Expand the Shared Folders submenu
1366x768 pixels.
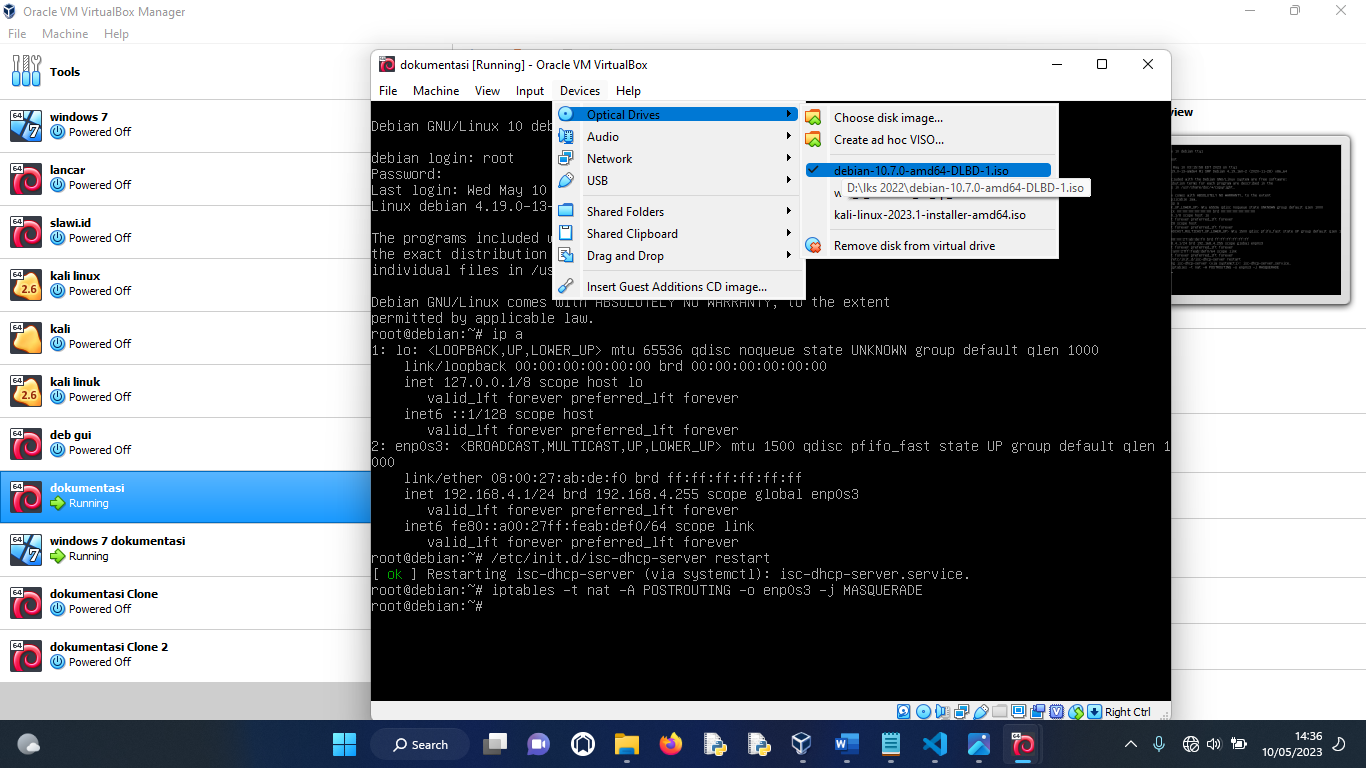[678, 212]
